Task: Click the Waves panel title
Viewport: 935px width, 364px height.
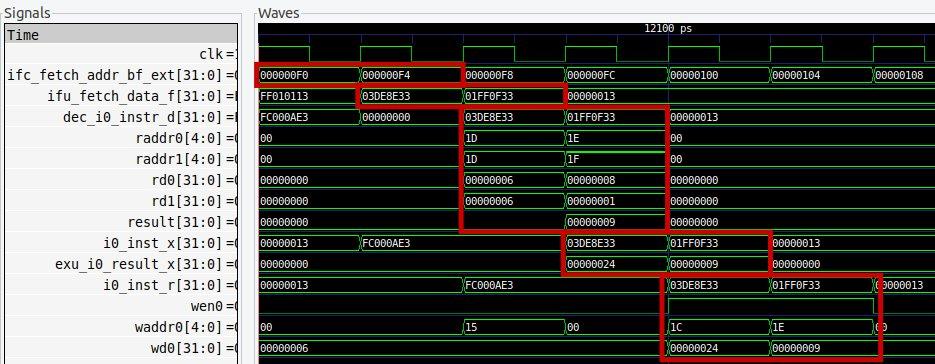Action: click(279, 13)
